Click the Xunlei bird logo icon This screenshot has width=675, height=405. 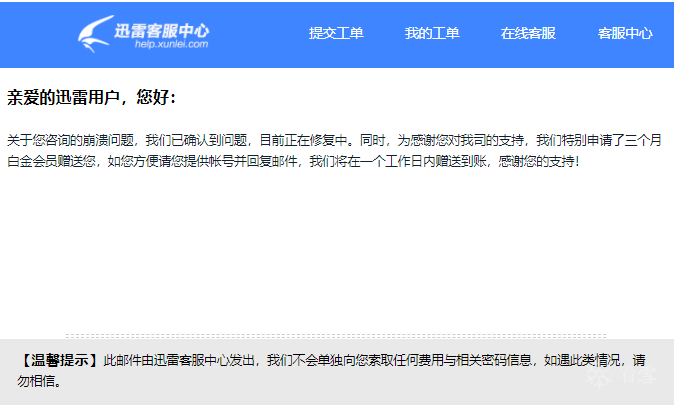(x=96, y=34)
